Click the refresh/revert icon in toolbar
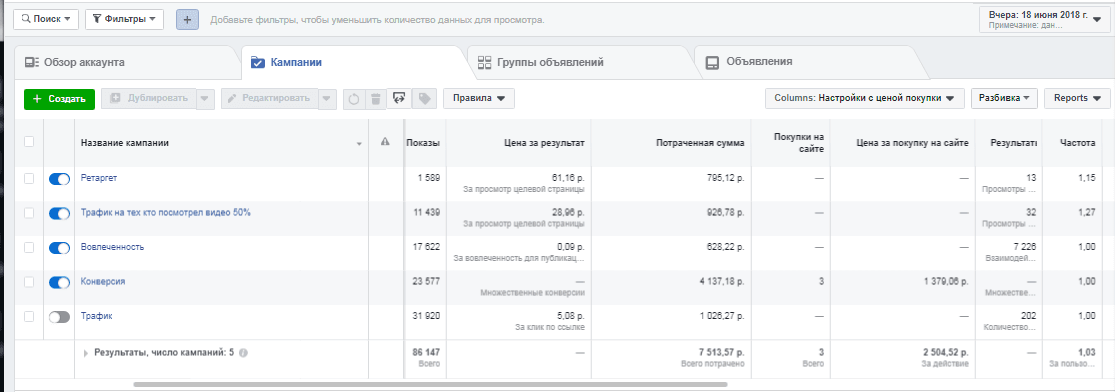1115x392 pixels. coord(352,99)
